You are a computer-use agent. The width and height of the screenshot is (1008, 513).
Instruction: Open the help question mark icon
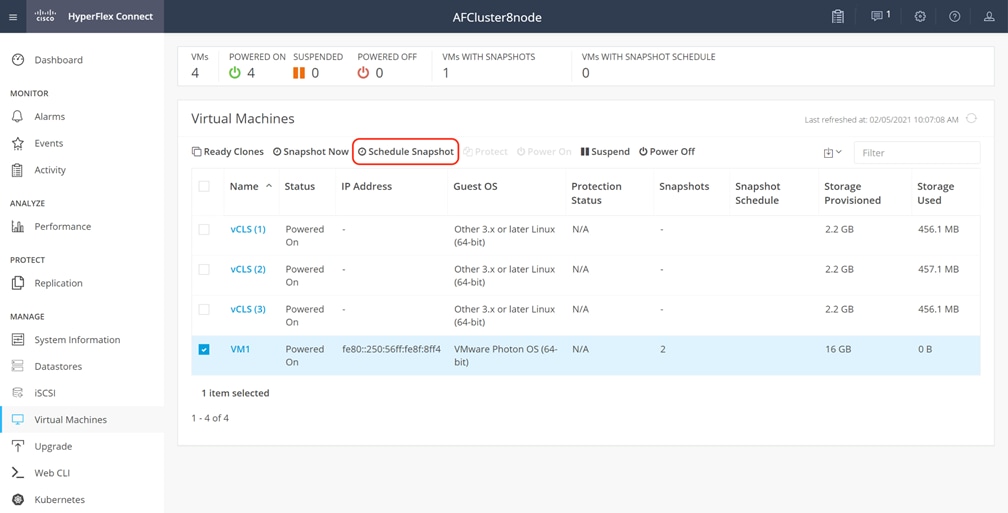[955, 17]
